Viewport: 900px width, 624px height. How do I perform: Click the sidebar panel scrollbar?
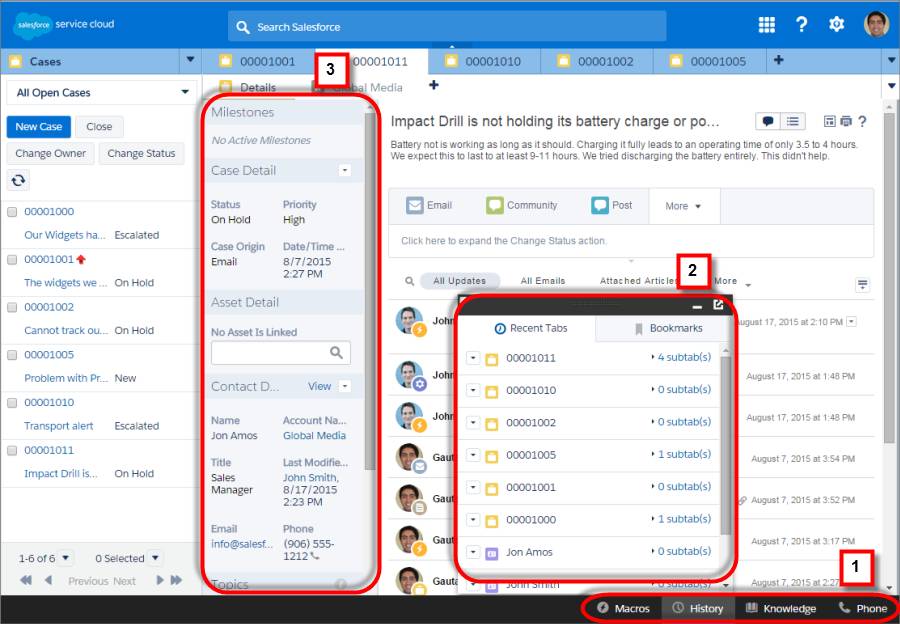tap(370, 293)
